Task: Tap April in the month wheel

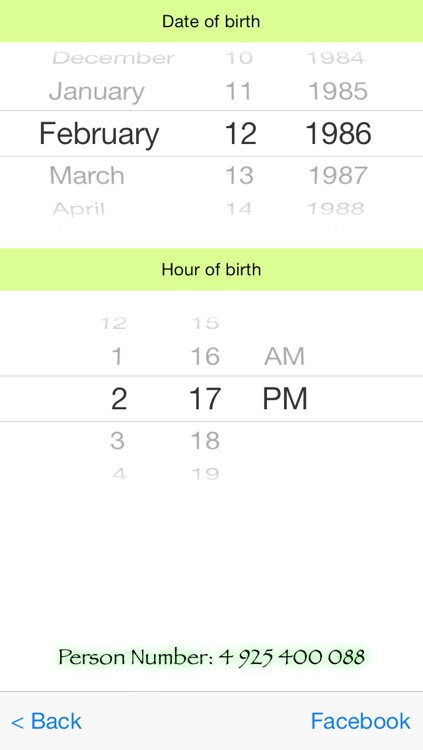Action: coord(79,209)
